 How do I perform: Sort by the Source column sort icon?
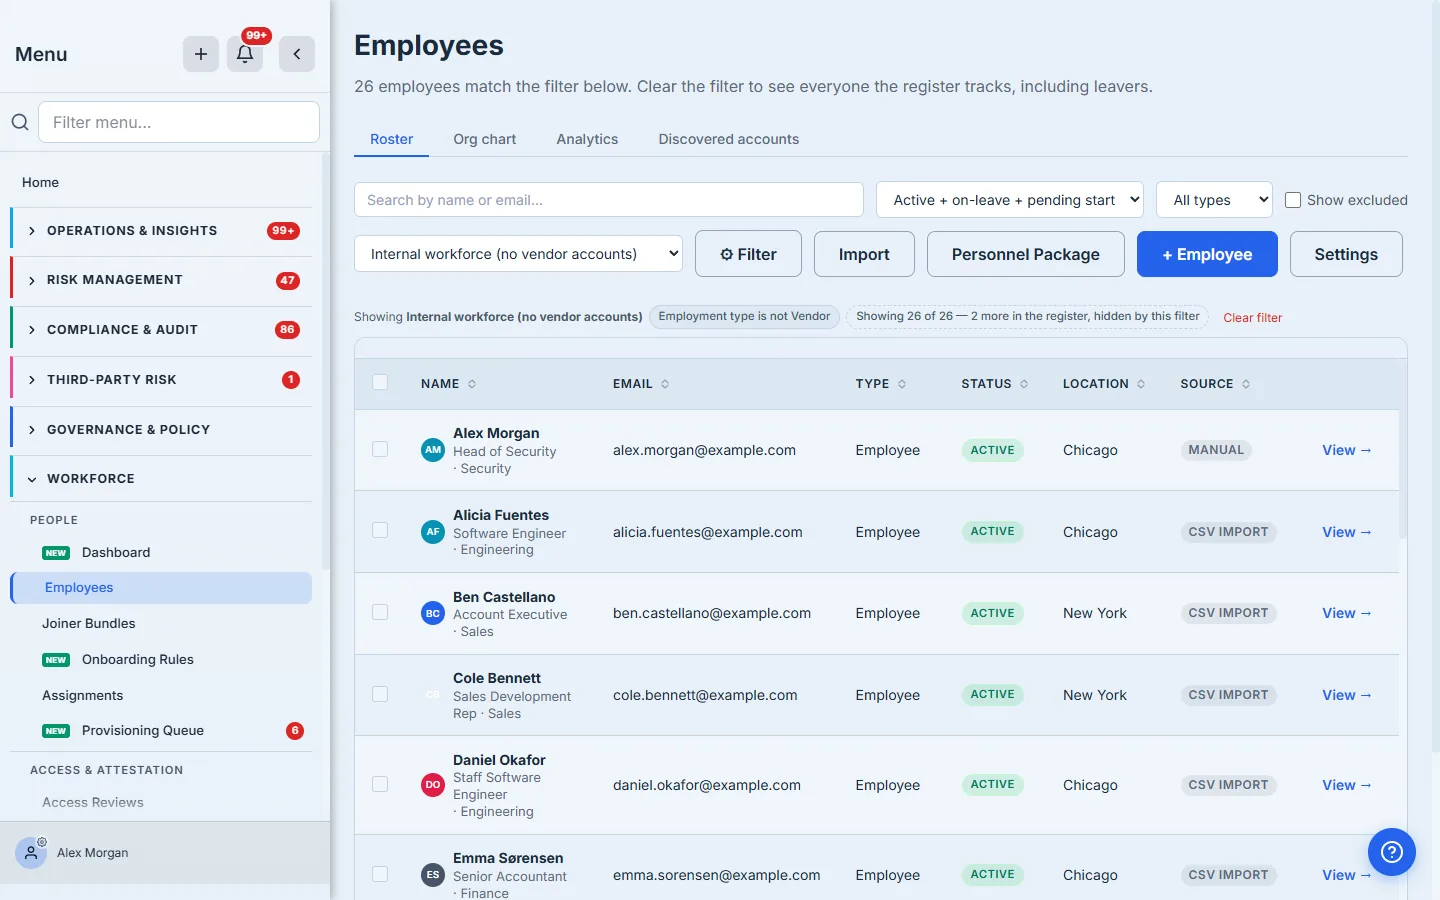[1246, 384]
